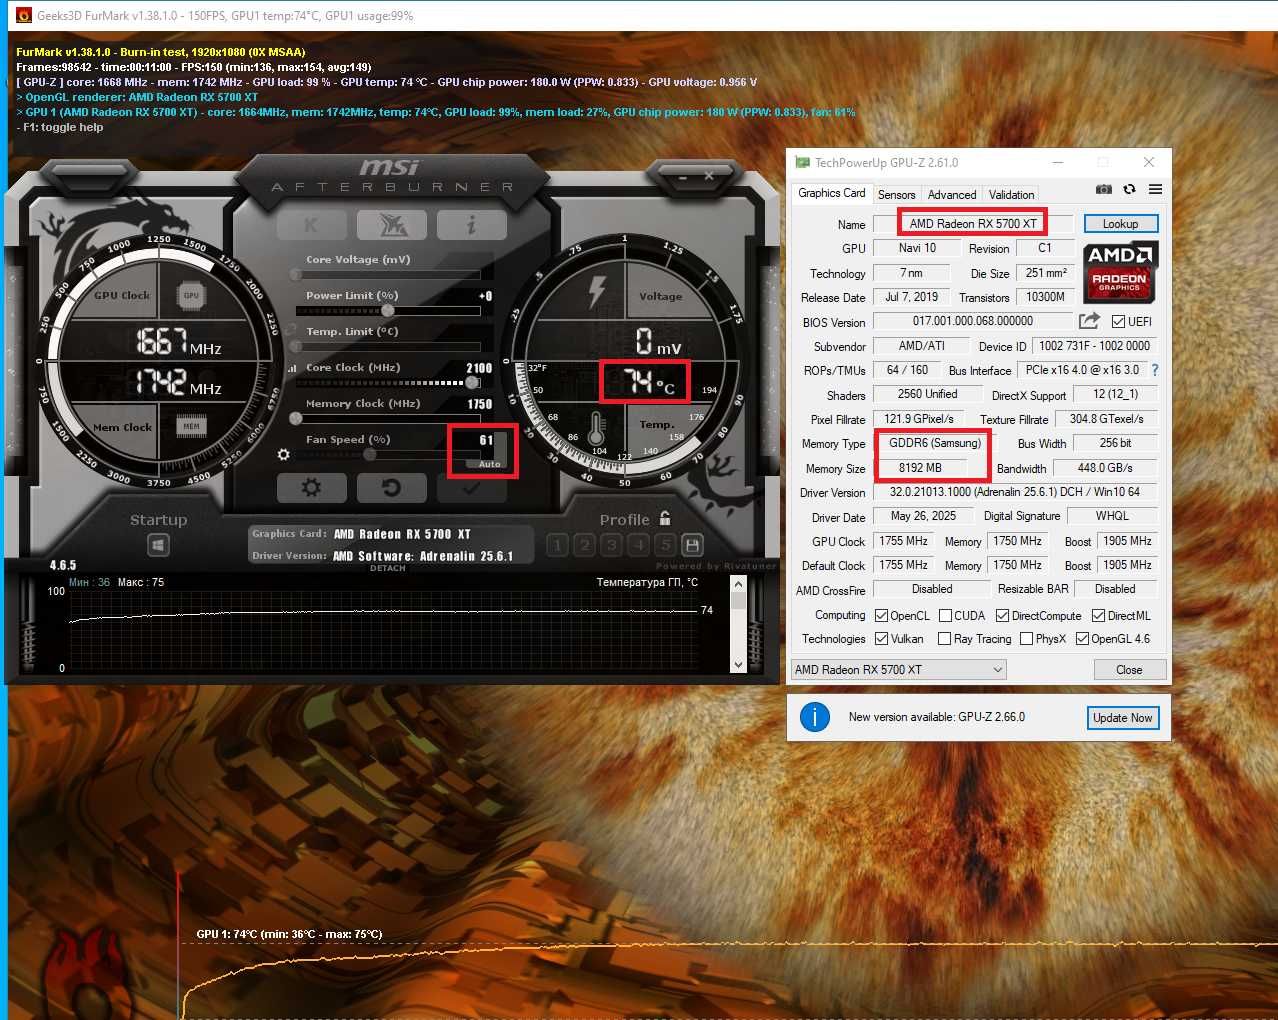1278x1020 pixels.
Task: Click the Lookup button in GPU-Z
Action: click(1120, 224)
